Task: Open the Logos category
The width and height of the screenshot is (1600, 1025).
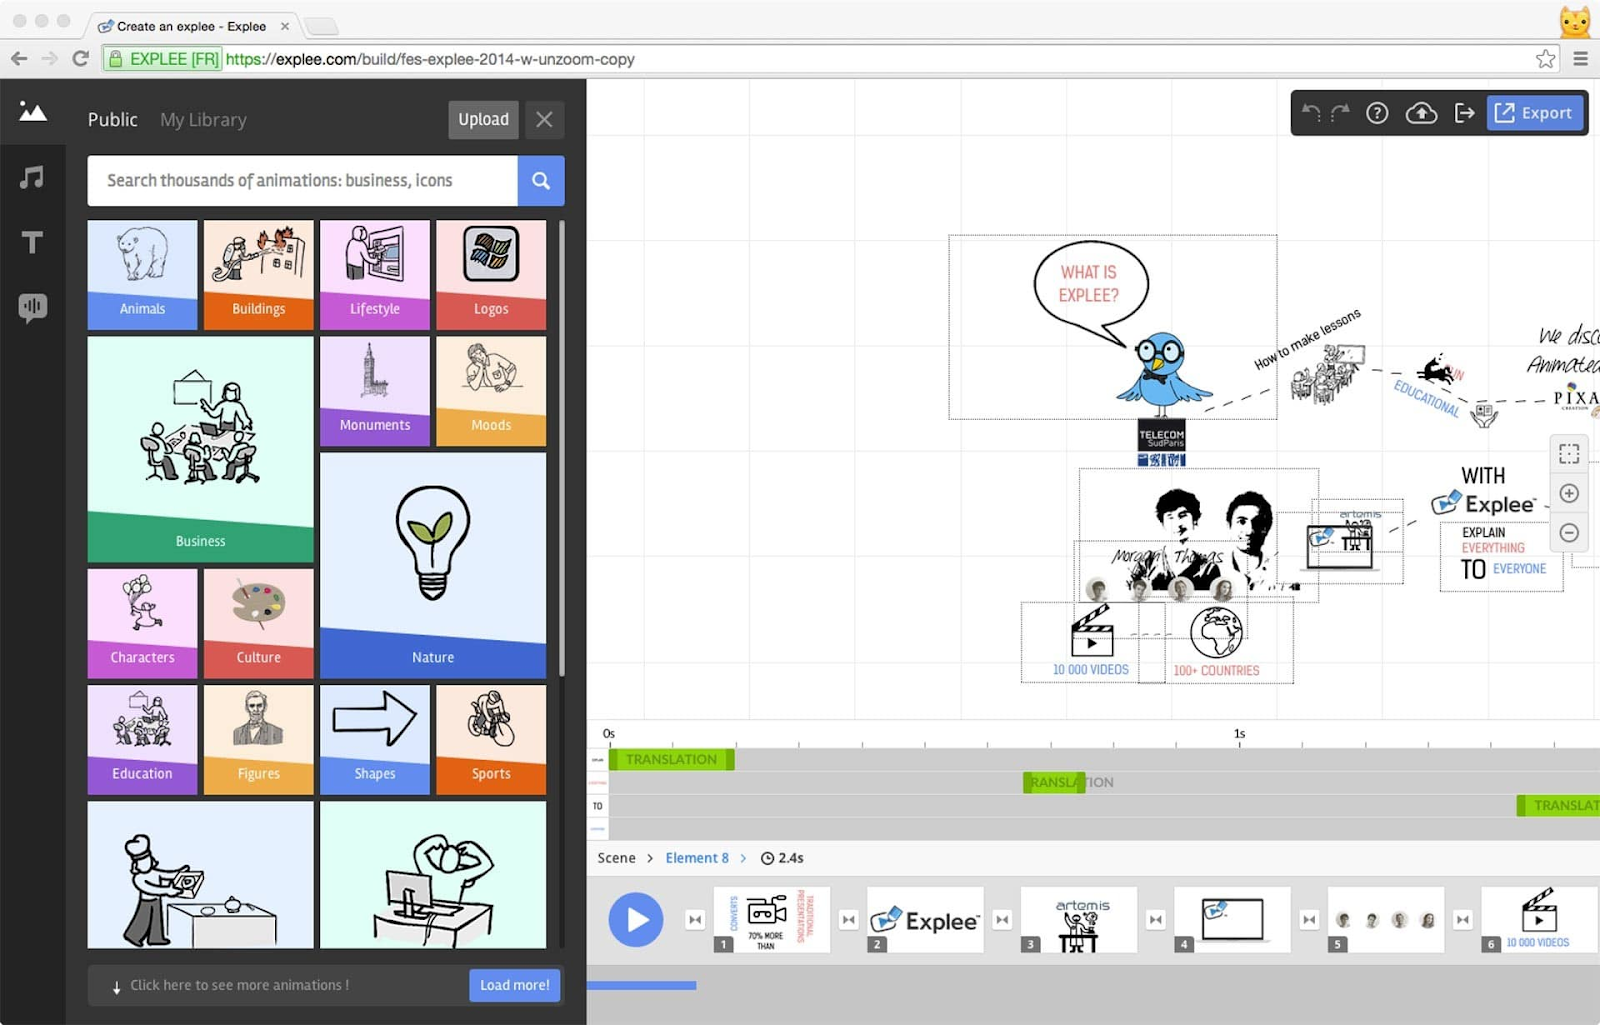Action: point(491,275)
